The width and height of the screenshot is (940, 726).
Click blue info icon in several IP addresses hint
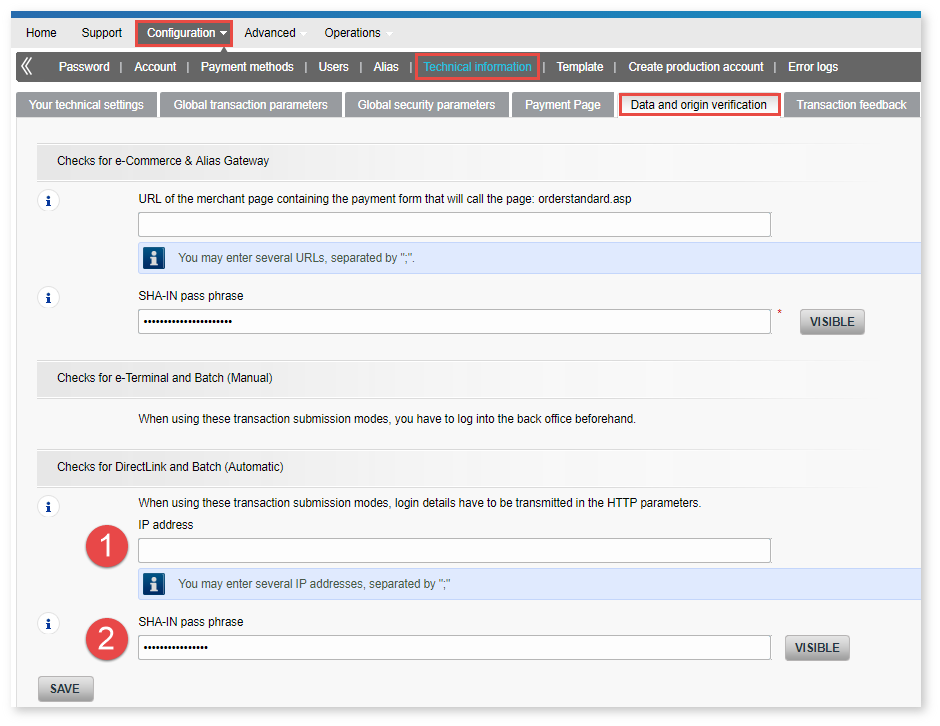click(154, 583)
